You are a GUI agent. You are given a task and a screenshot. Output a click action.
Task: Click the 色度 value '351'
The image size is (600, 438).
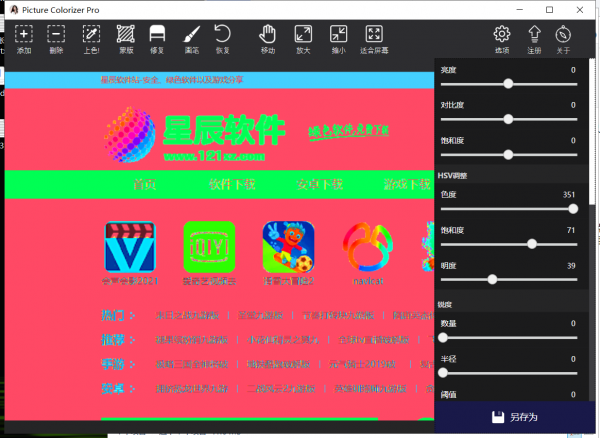pyautogui.click(x=569, y=194)
